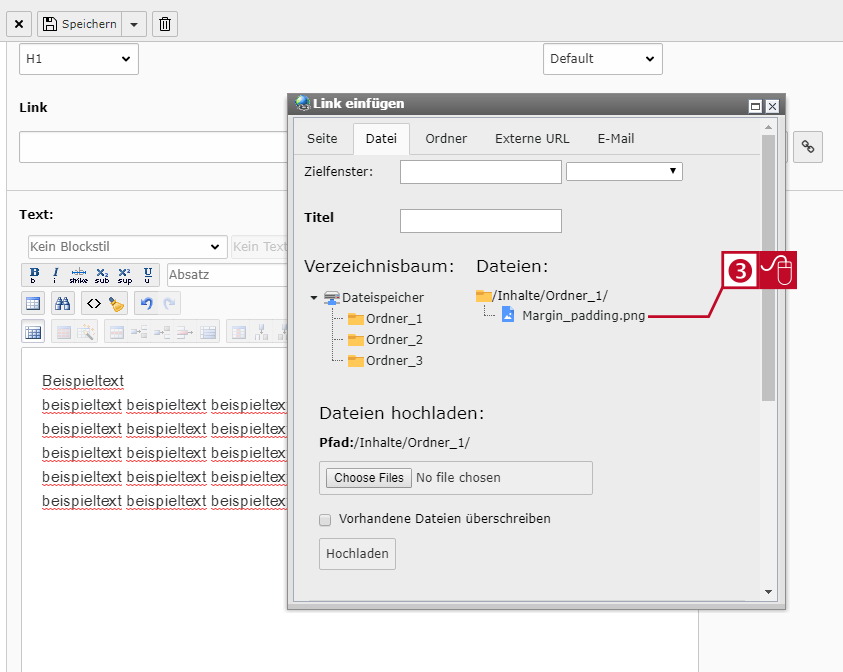Click the undo arrow icon

pos(146,304)
